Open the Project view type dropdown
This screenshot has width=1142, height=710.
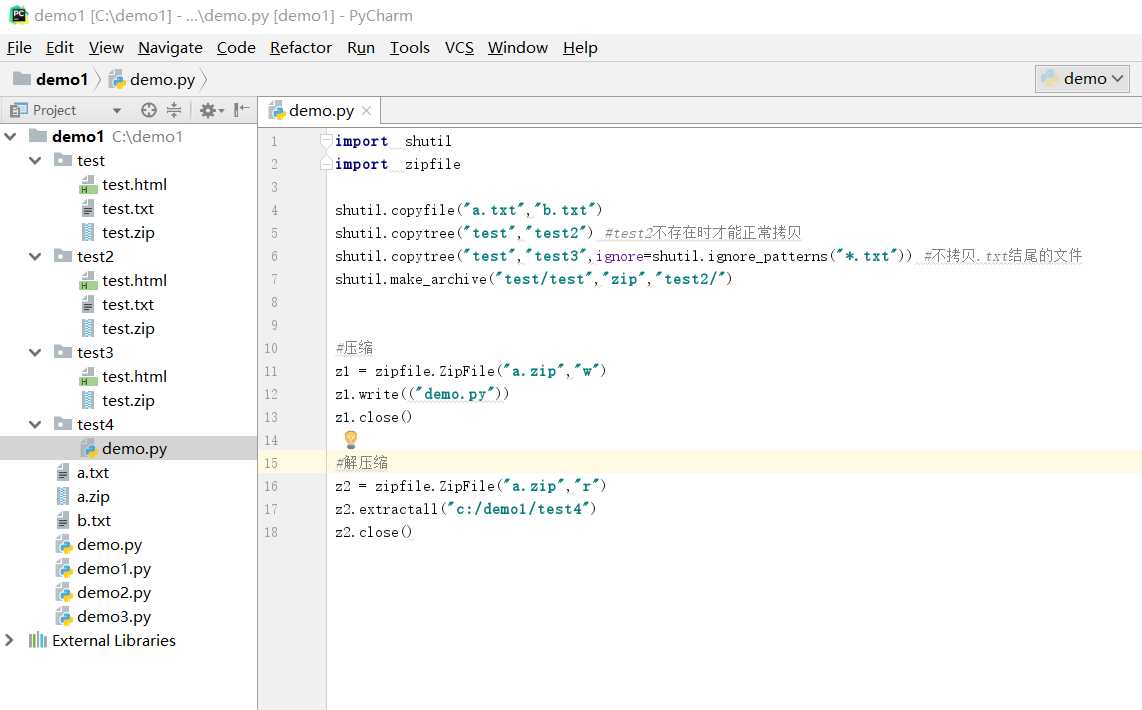117,111
